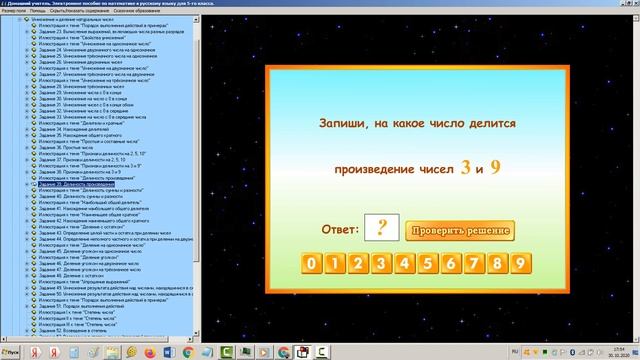Expand Задание 28 tree node

point(27,87)
